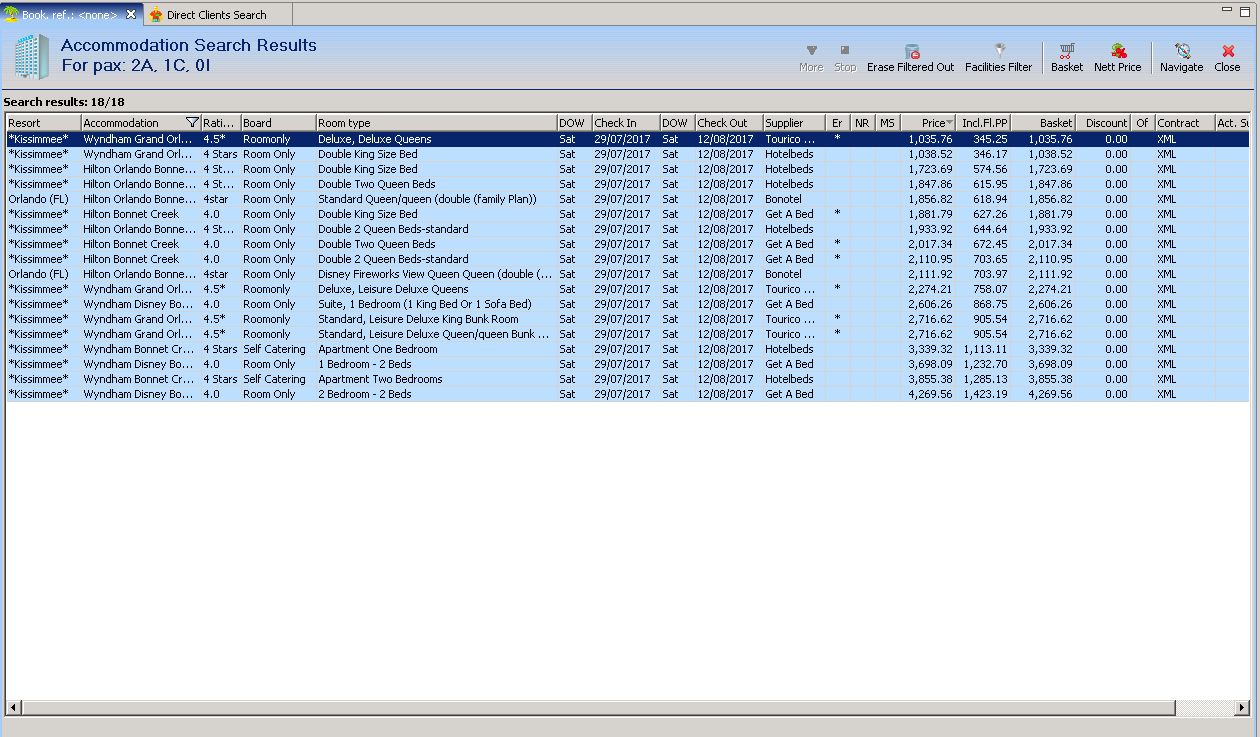The height and width of the screenshot is (737, 1260).
Task: Click price cell 1,723.69
Action: (x=930, y=169)
